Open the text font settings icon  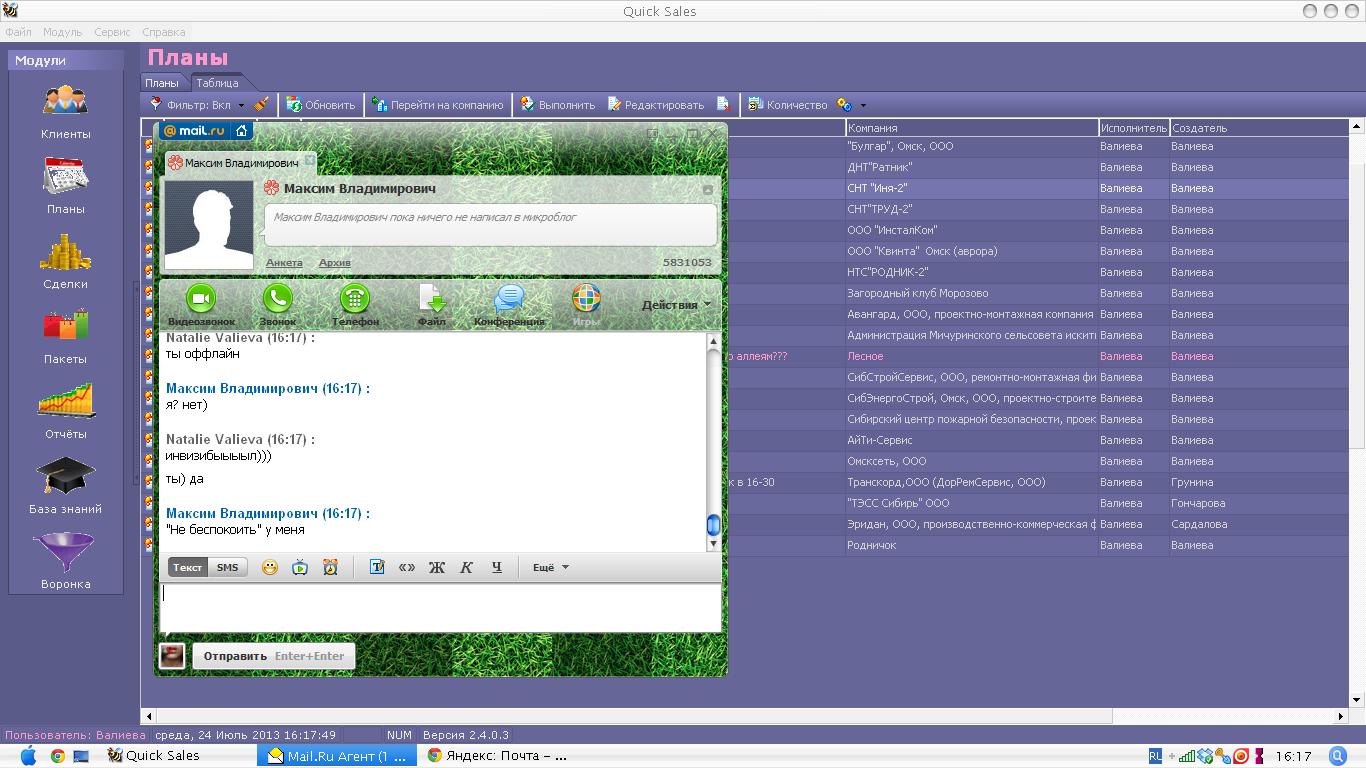377,567
